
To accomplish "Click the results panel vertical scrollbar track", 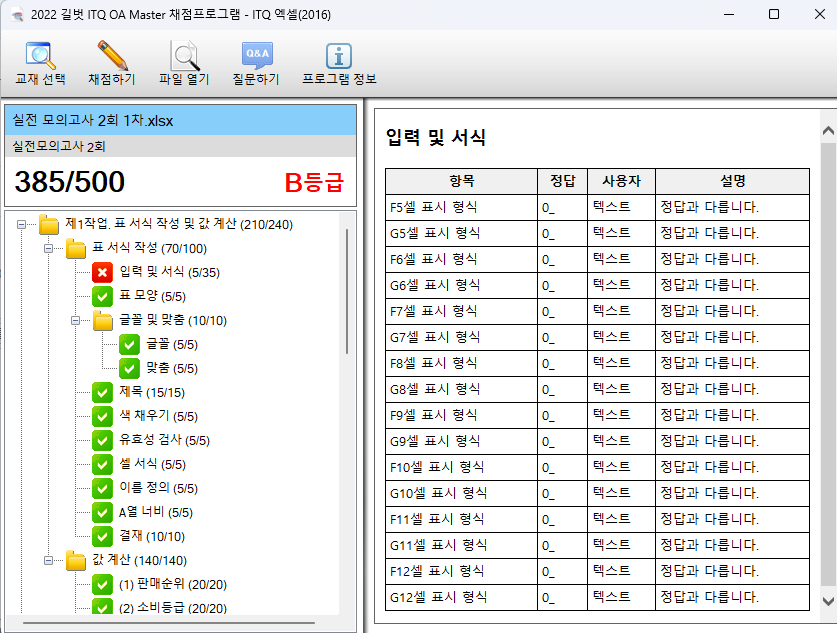I will click(x=828, y=366).
